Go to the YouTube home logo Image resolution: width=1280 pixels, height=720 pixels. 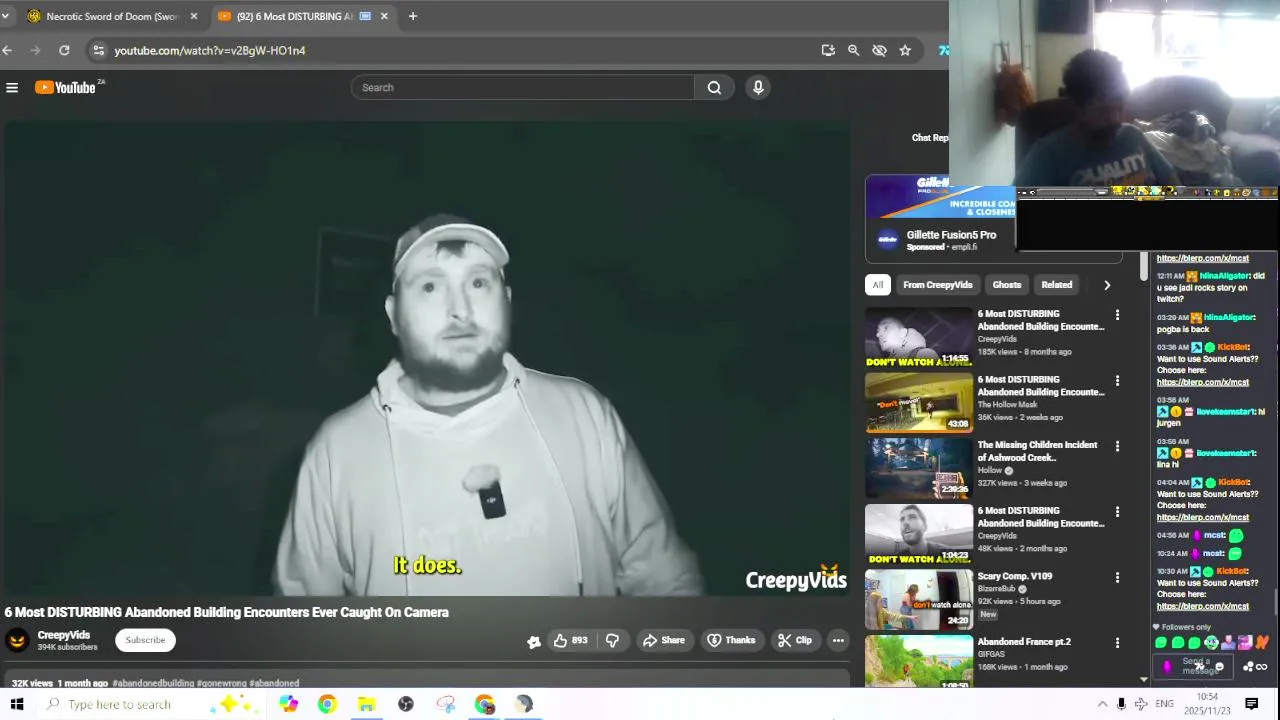pos(66,88)
